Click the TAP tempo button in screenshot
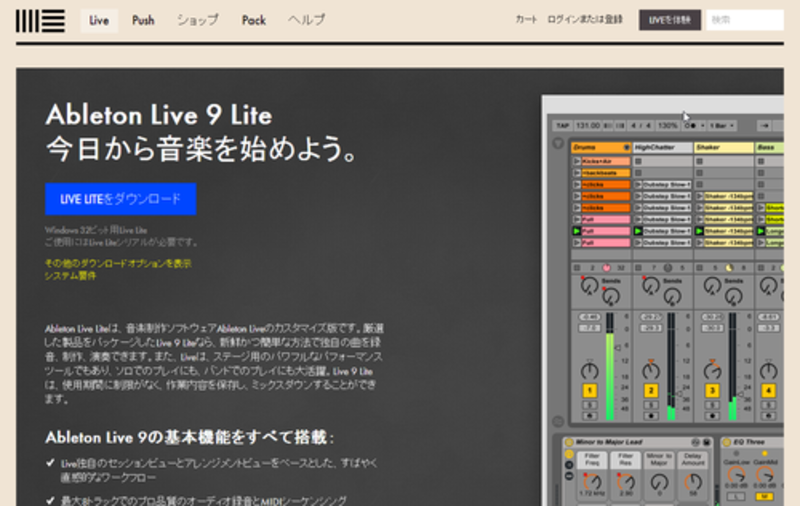 pyautogui.click(x=562, y=125)
